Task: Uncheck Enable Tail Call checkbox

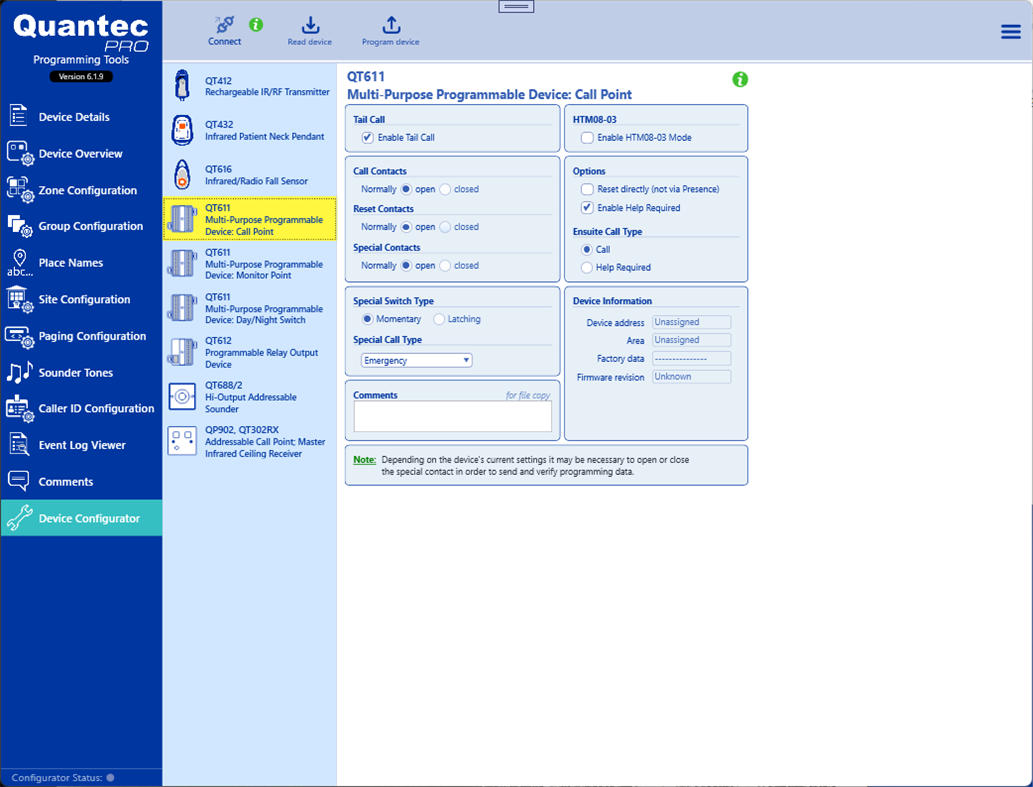Action: point(368,138)
